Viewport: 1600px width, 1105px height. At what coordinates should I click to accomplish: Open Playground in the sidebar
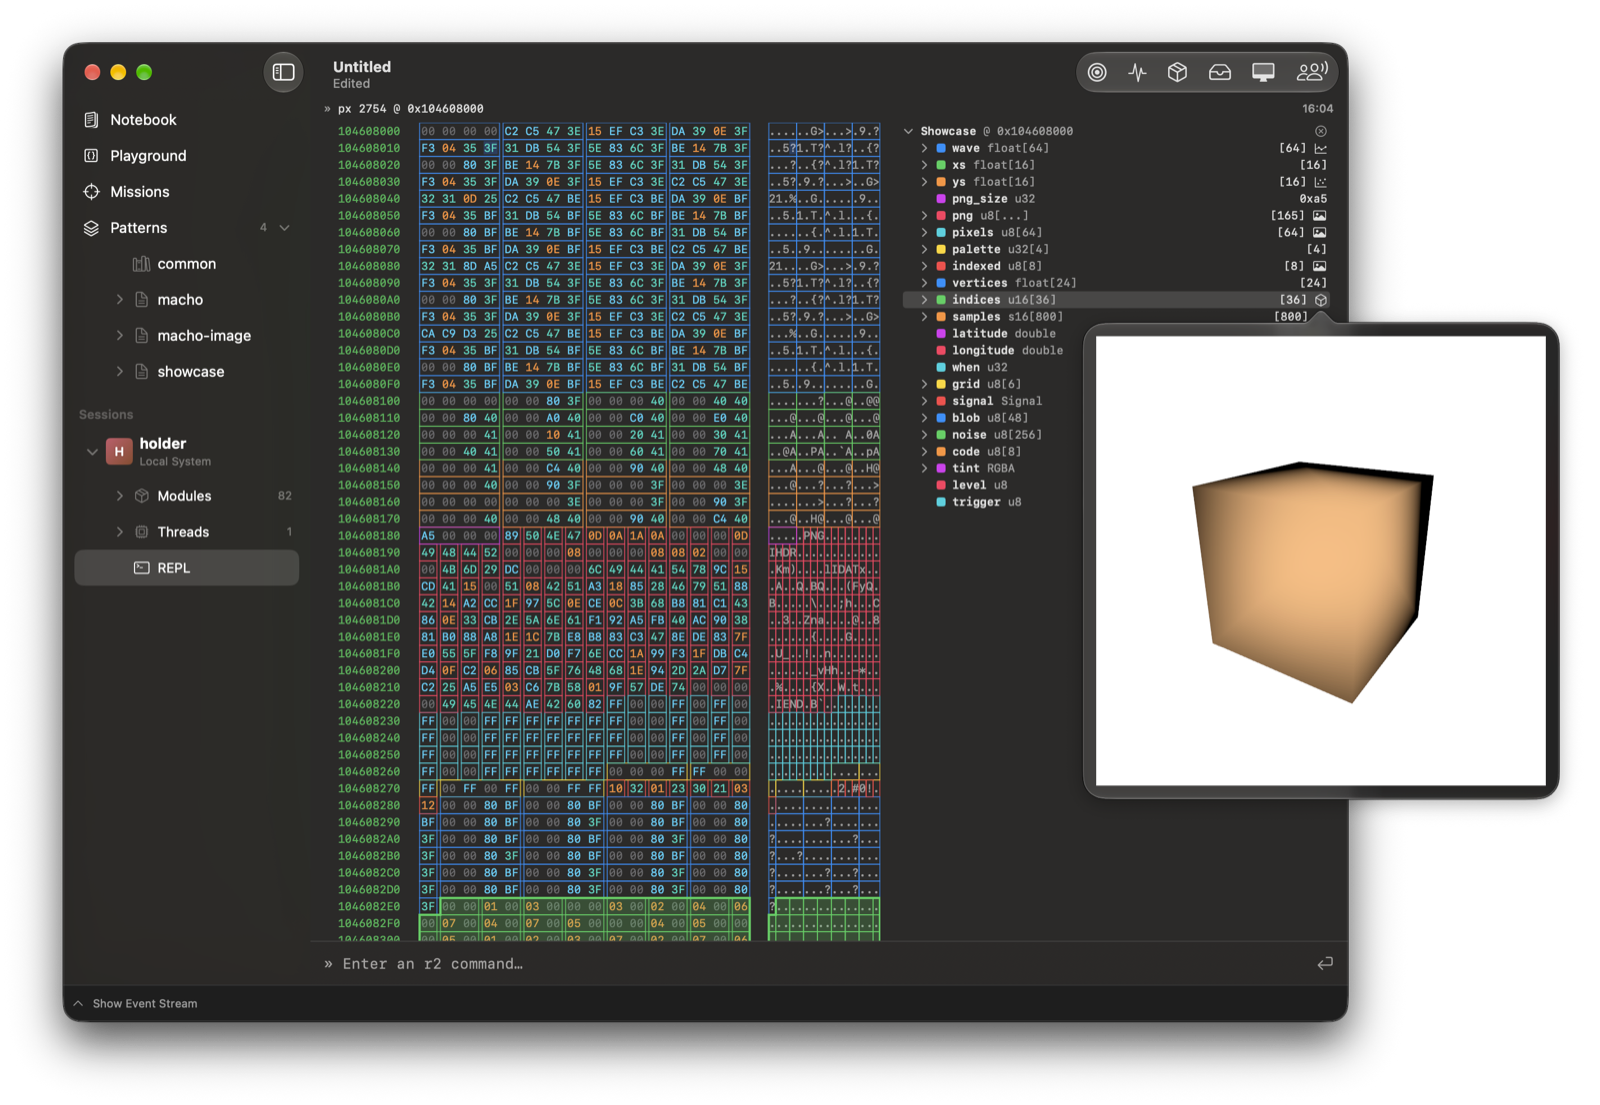[x=187, y=156]
